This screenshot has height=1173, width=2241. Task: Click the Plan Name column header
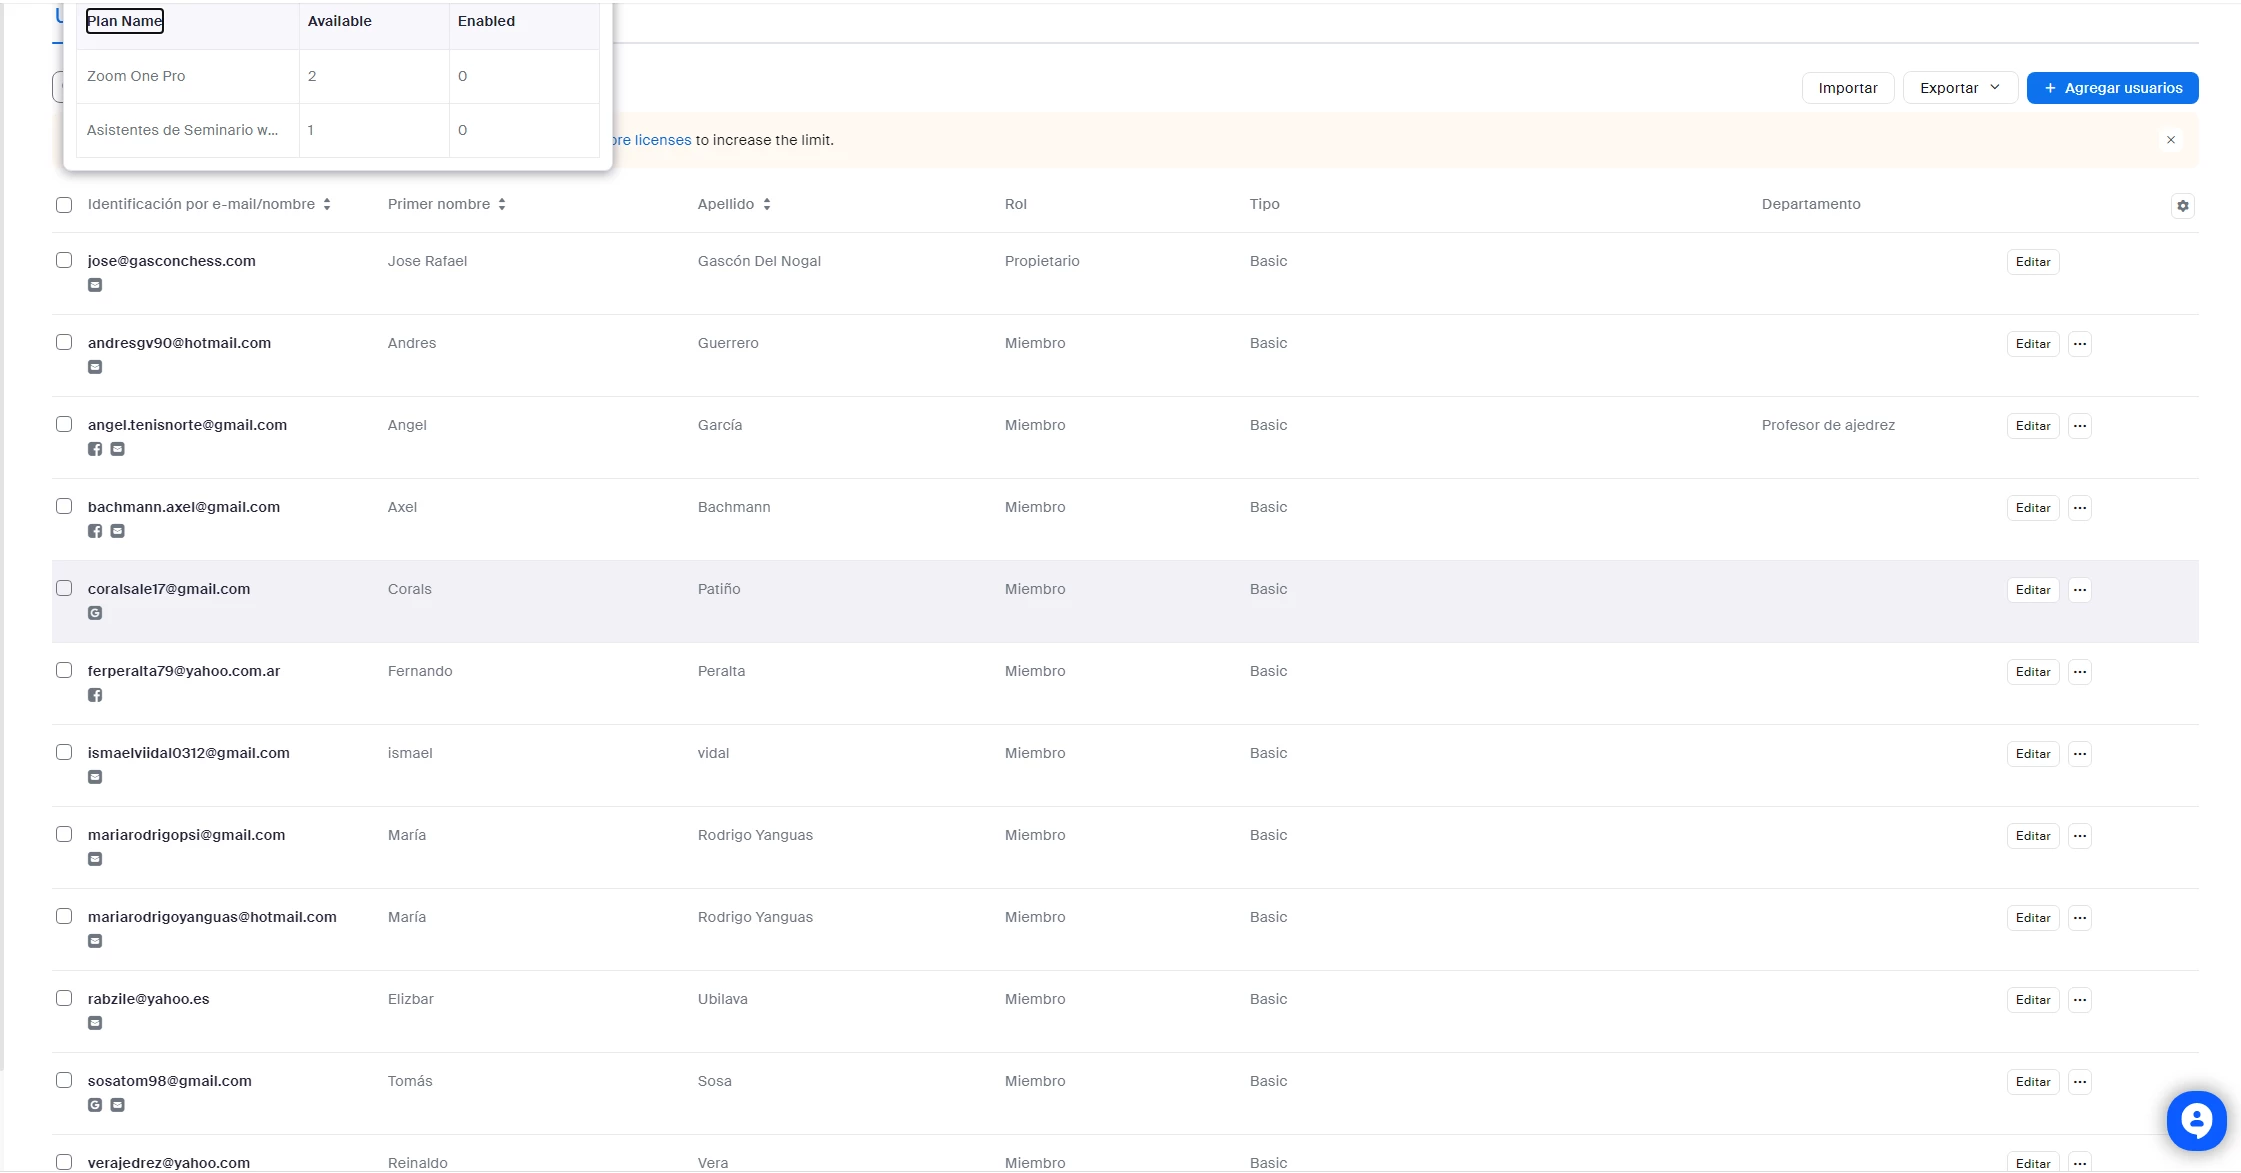click(124, 21)
